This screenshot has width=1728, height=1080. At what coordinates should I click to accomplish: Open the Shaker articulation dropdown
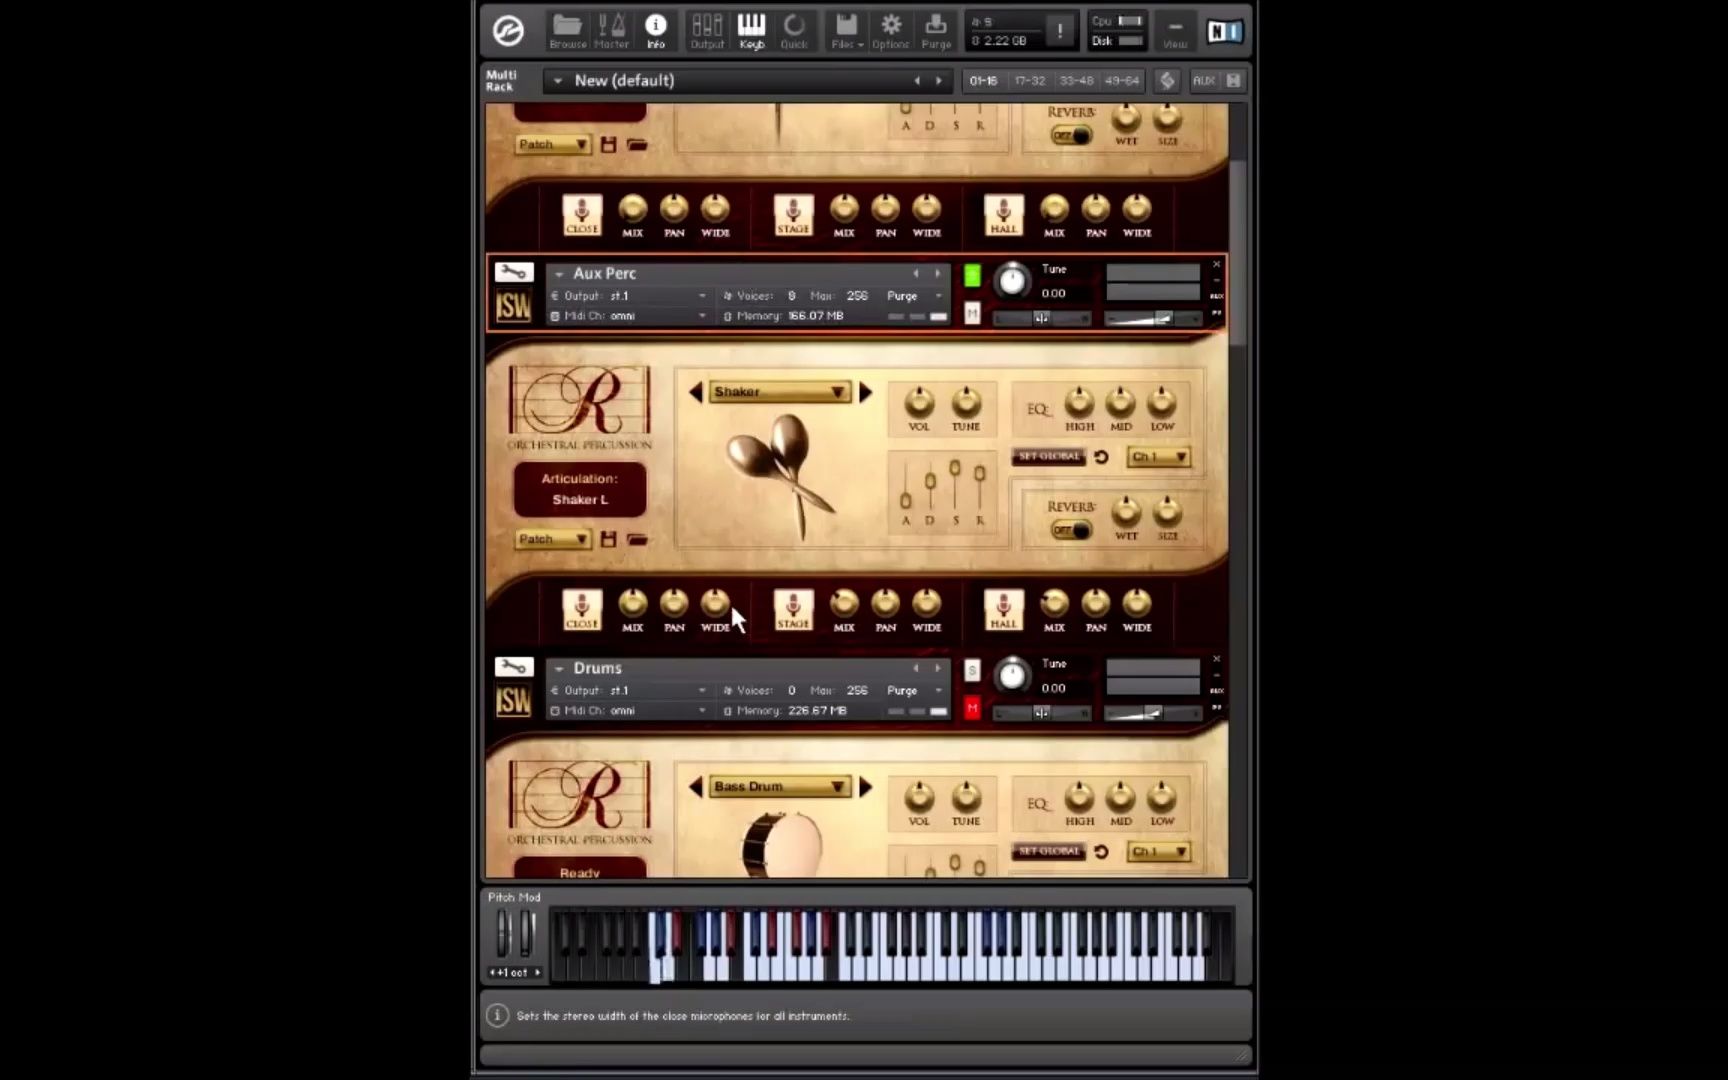[779, 391]
